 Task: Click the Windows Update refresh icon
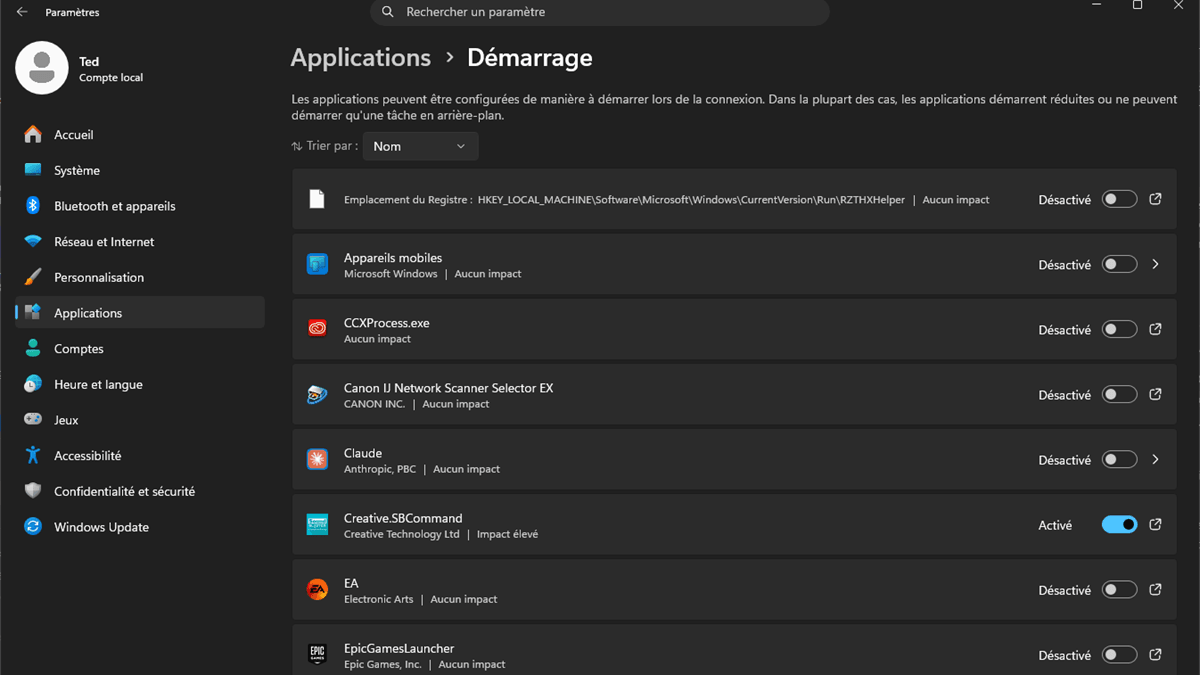coord(33,527)
